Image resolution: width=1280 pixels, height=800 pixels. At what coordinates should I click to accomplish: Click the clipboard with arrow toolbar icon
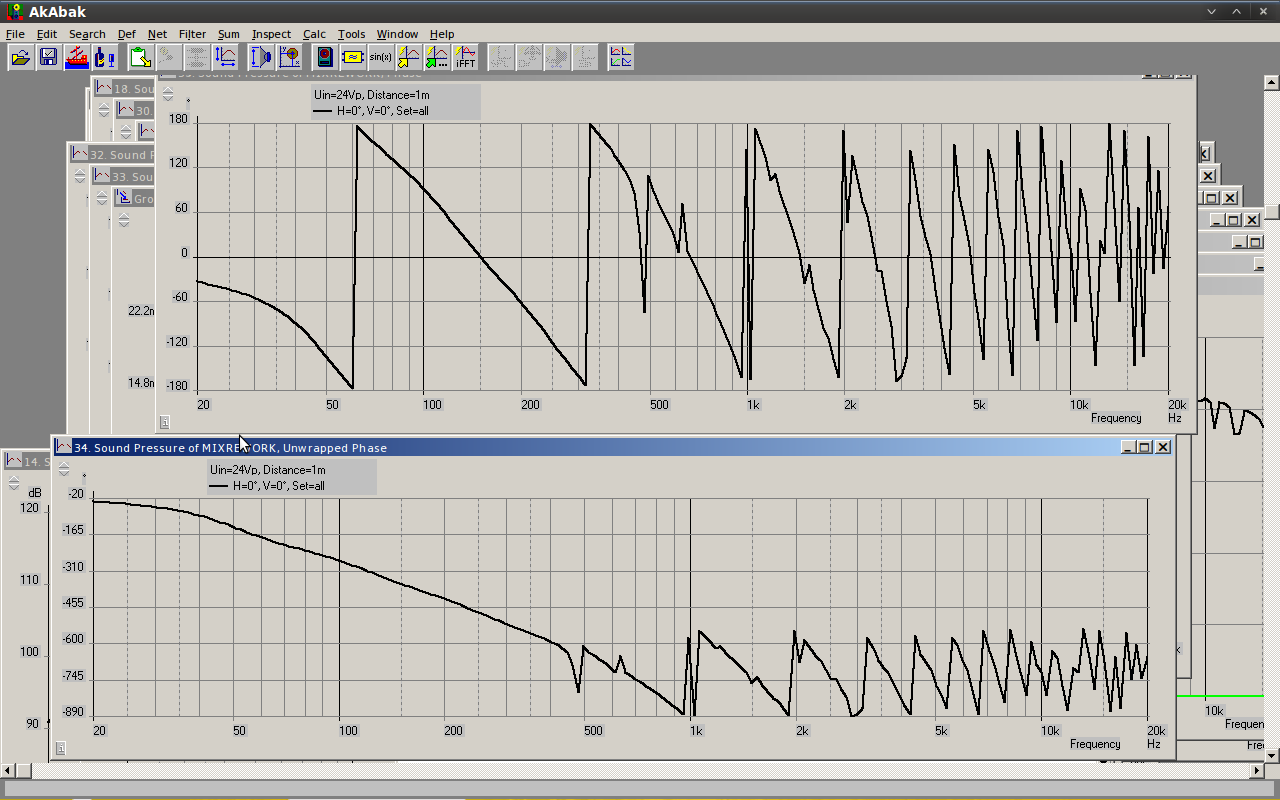(141, 57)
